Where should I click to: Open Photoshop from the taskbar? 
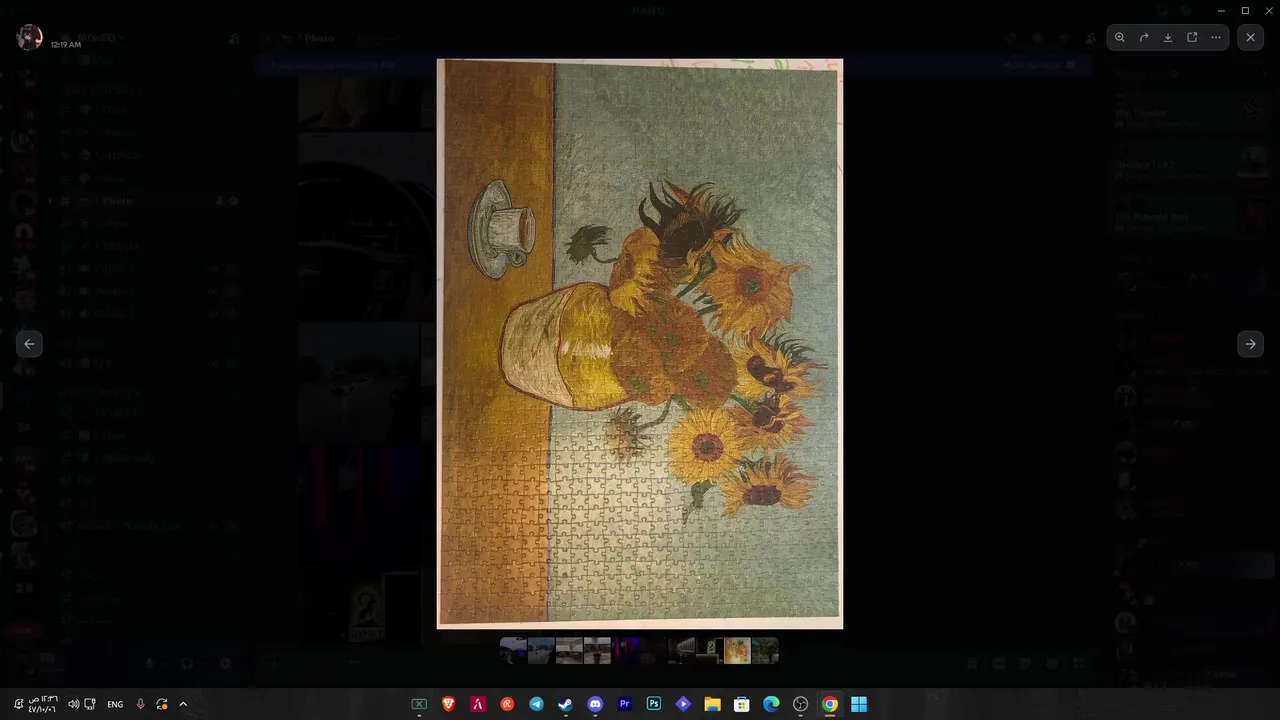(x=654, y=704)
